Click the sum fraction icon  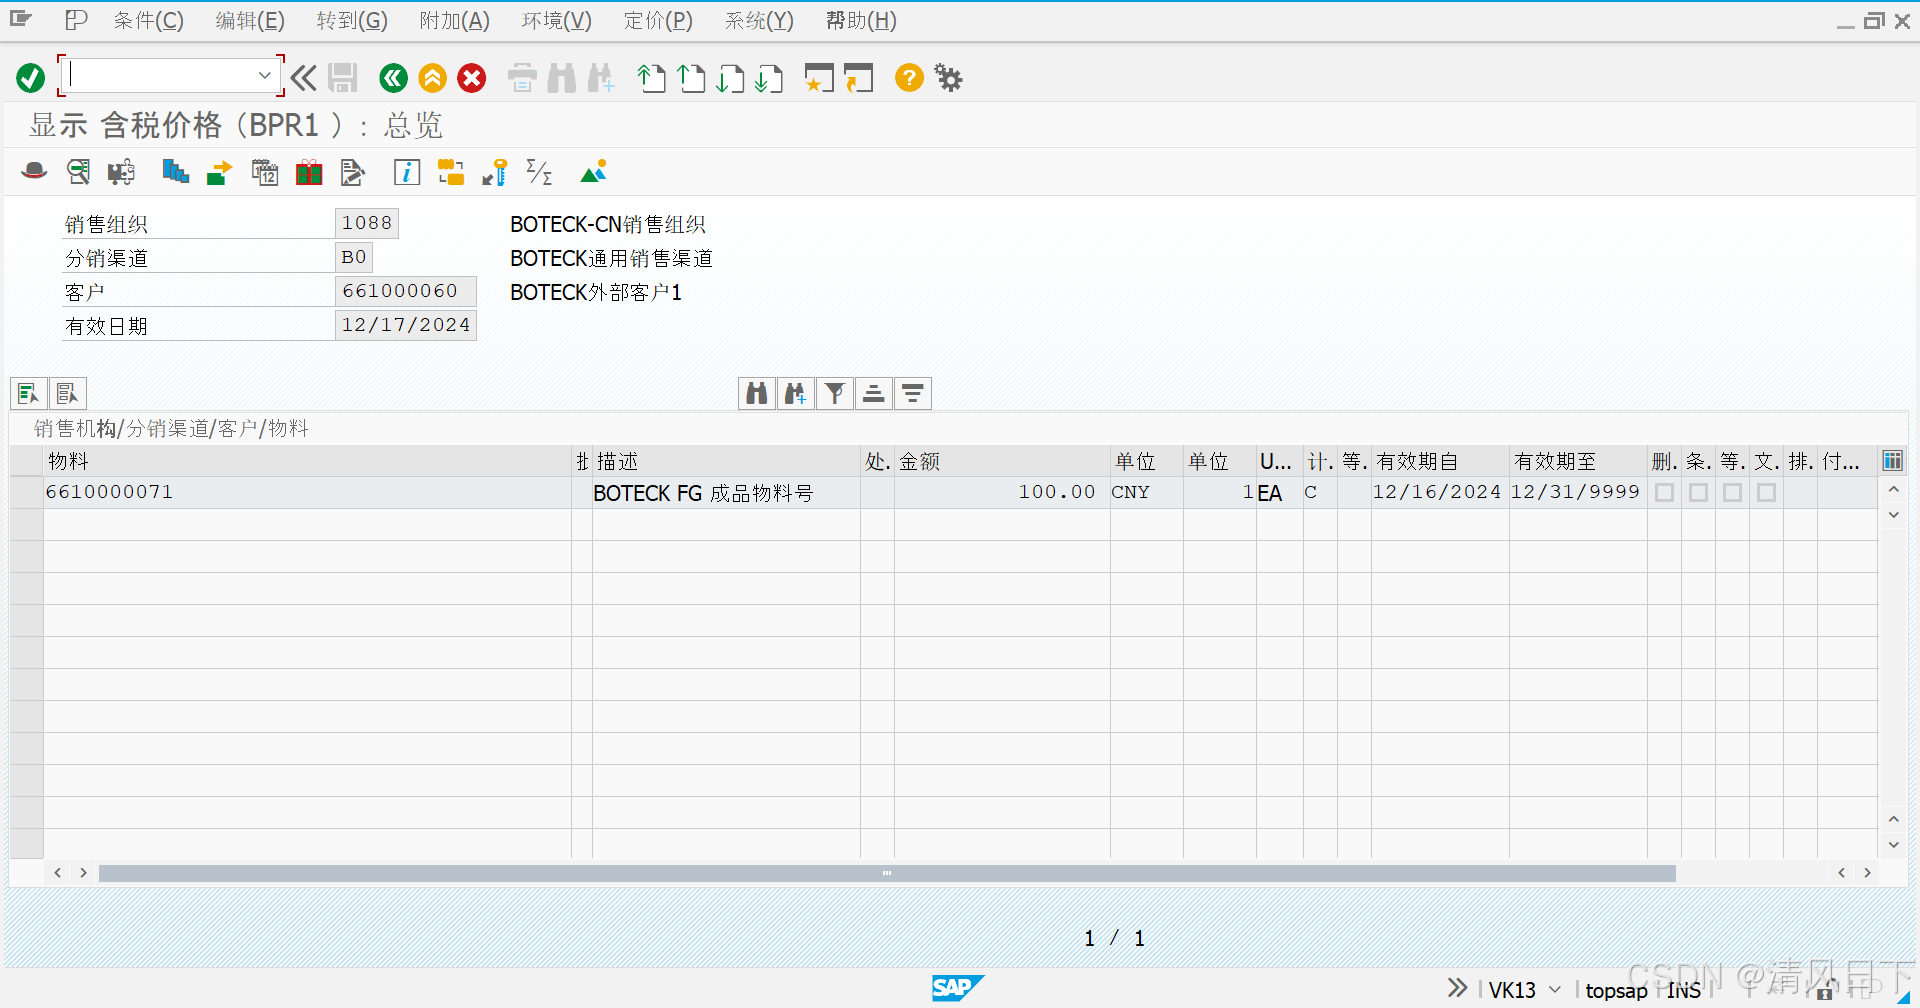coord(539,172)
